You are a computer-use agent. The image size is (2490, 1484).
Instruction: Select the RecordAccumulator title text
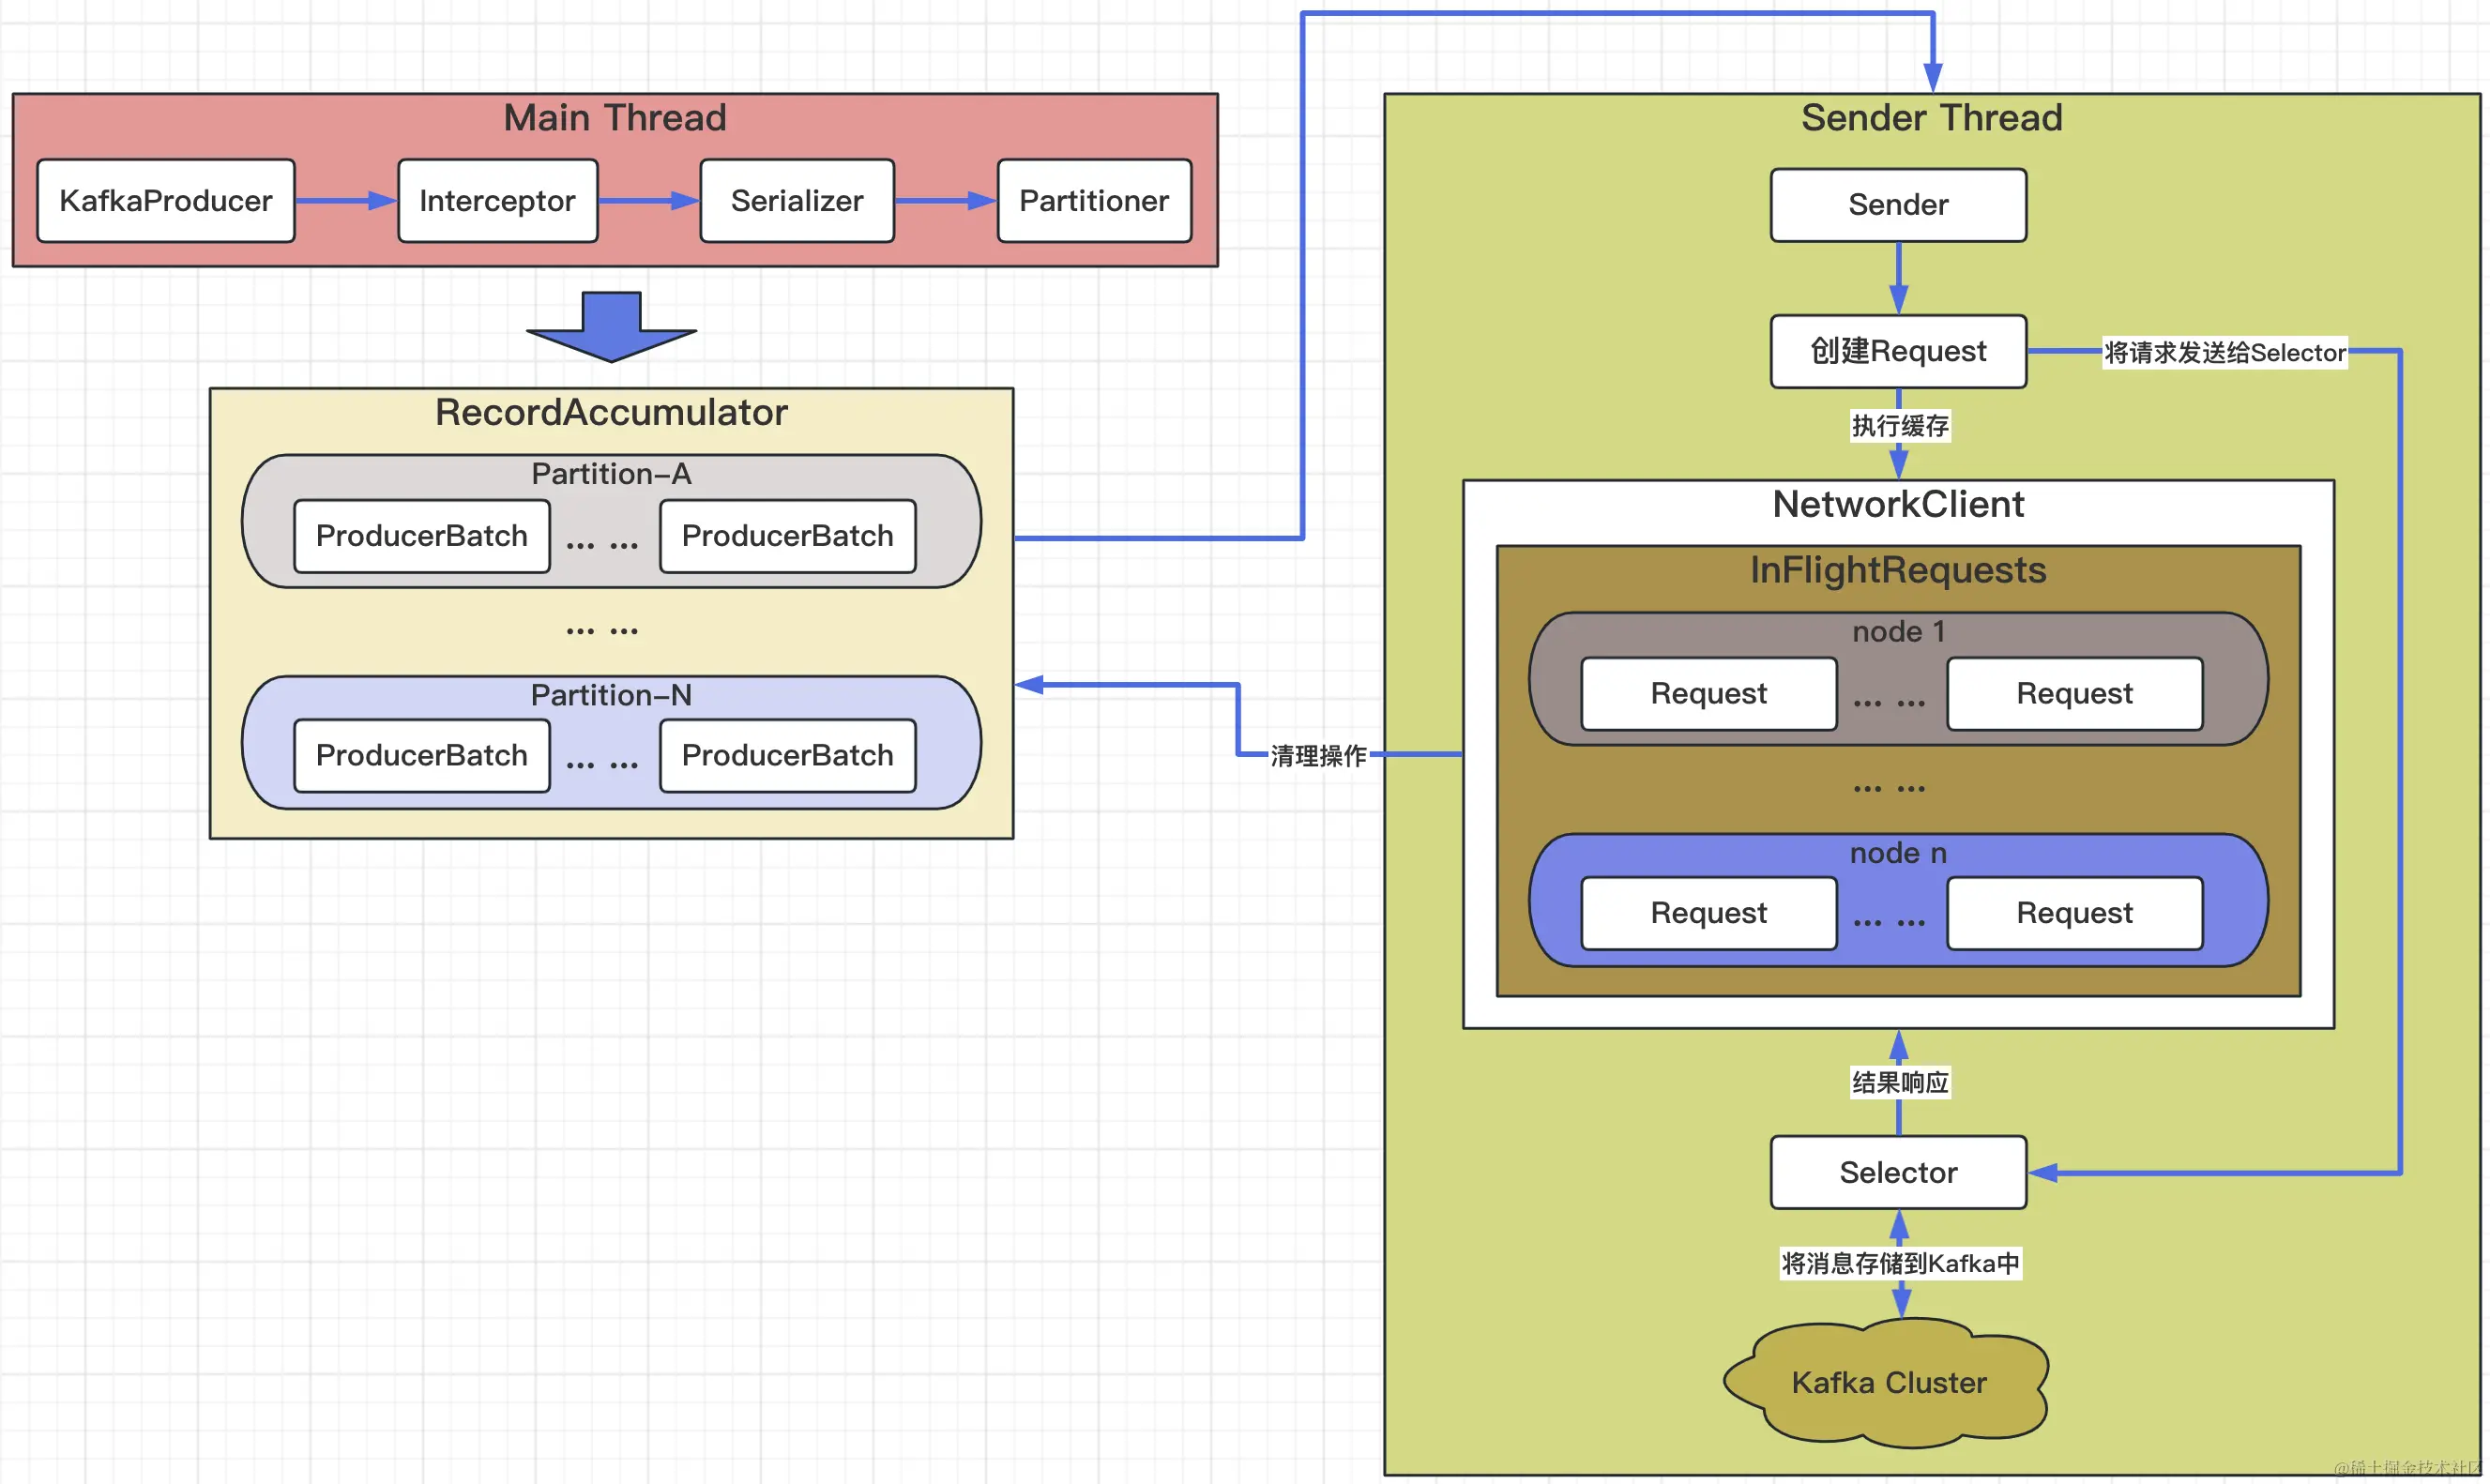tap(611, 412)
